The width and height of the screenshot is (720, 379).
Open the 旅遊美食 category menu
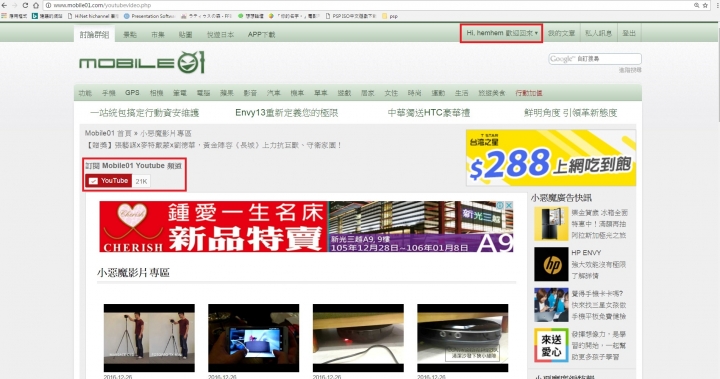[x=492, y=93]
